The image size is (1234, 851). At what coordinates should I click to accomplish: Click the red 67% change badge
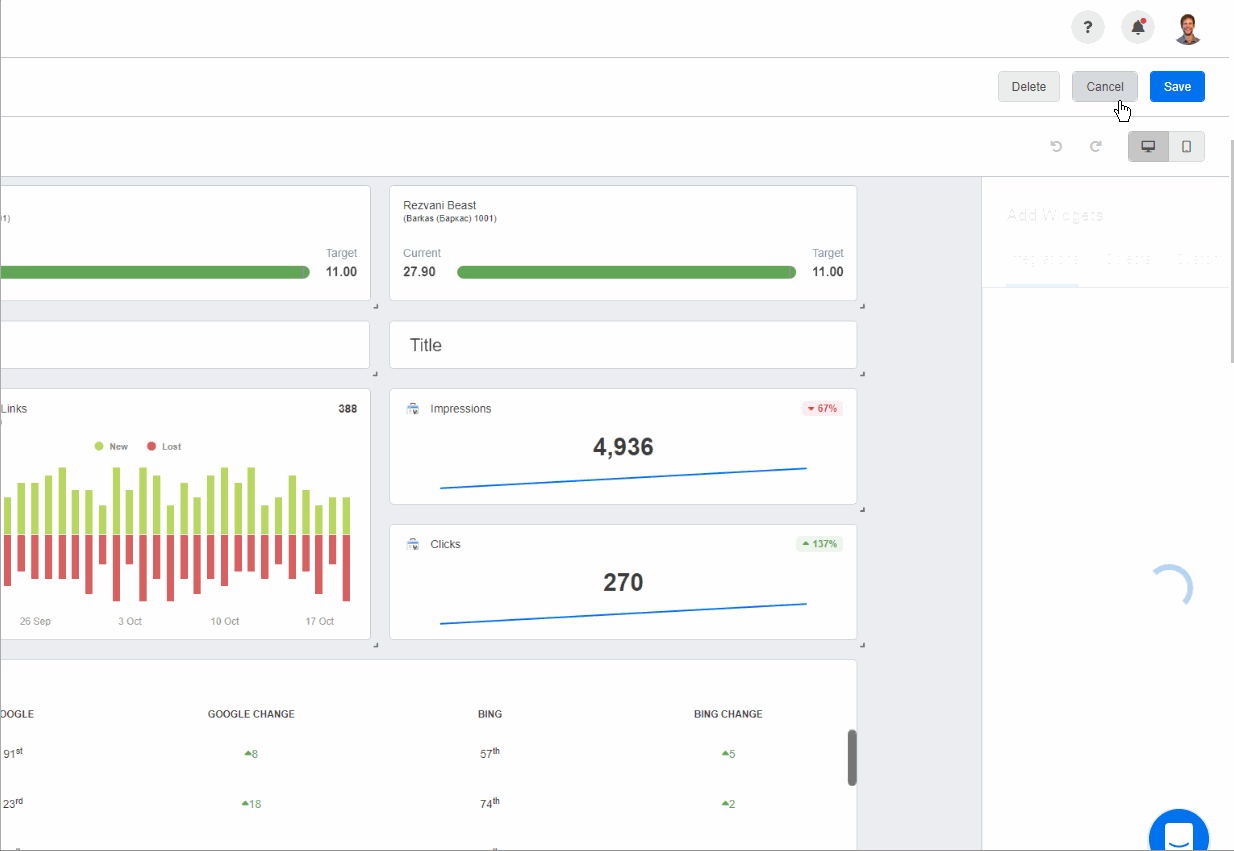tap(822, 409)
